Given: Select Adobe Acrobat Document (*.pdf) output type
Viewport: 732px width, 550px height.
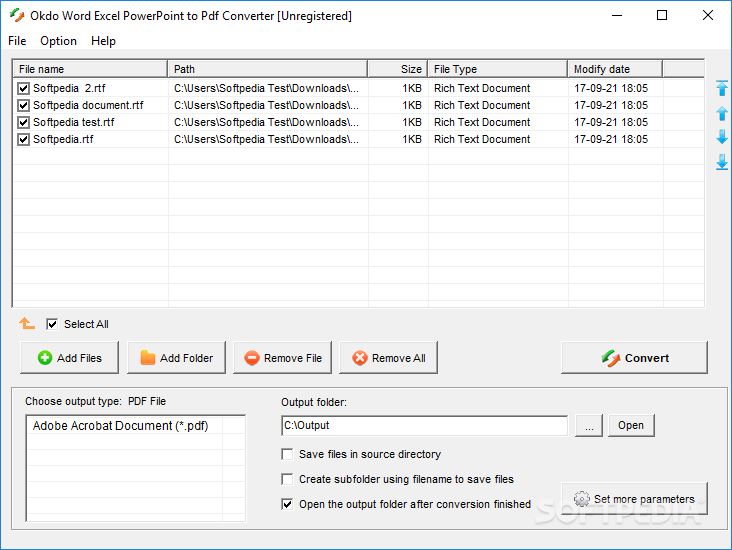Looking at the screenshot, I should (x=120, y=426).
